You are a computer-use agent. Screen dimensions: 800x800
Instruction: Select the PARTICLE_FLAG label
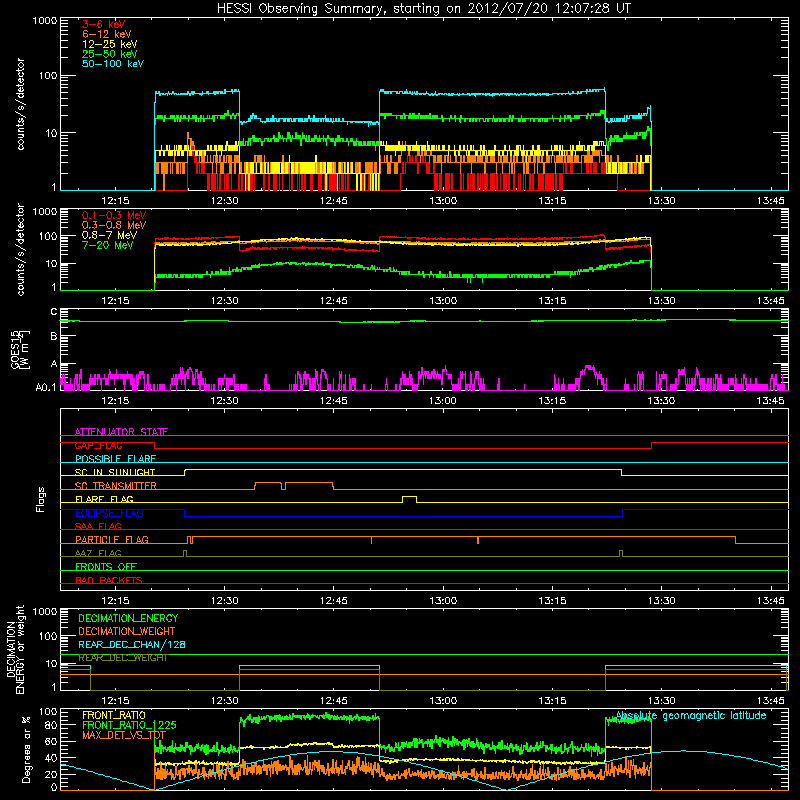pos(112,540)
